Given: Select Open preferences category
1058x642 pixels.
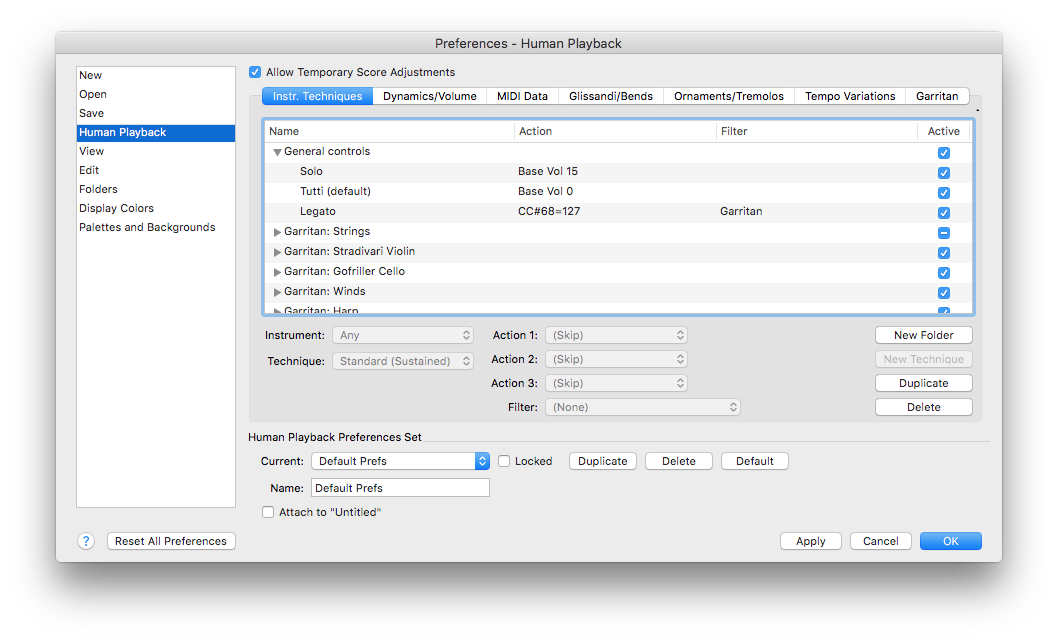Looking at the screenshot, I should coord(156,95).
